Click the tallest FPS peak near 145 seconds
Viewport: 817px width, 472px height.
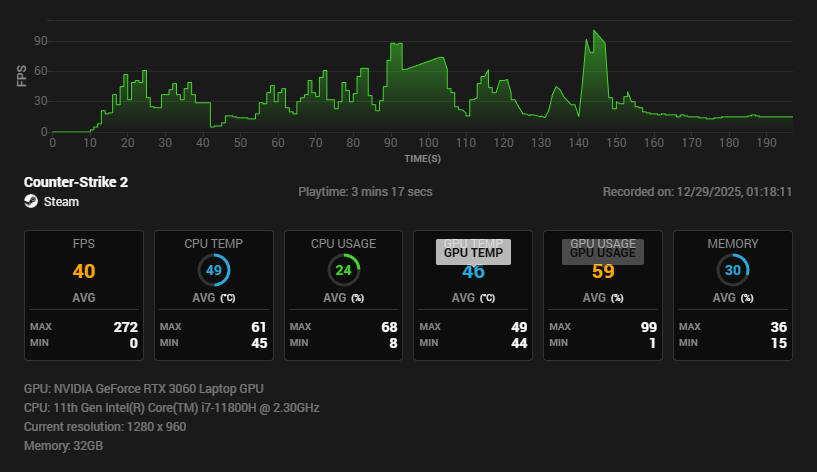coord(595,32)
